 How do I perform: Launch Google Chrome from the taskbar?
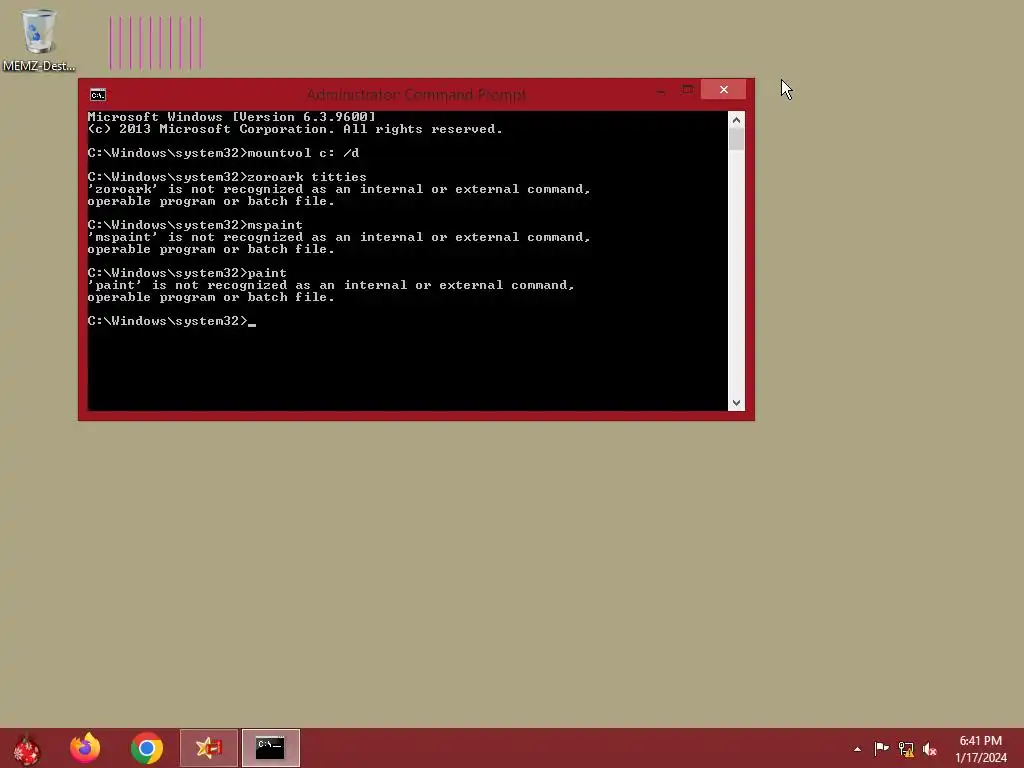[x=147, y=748]
